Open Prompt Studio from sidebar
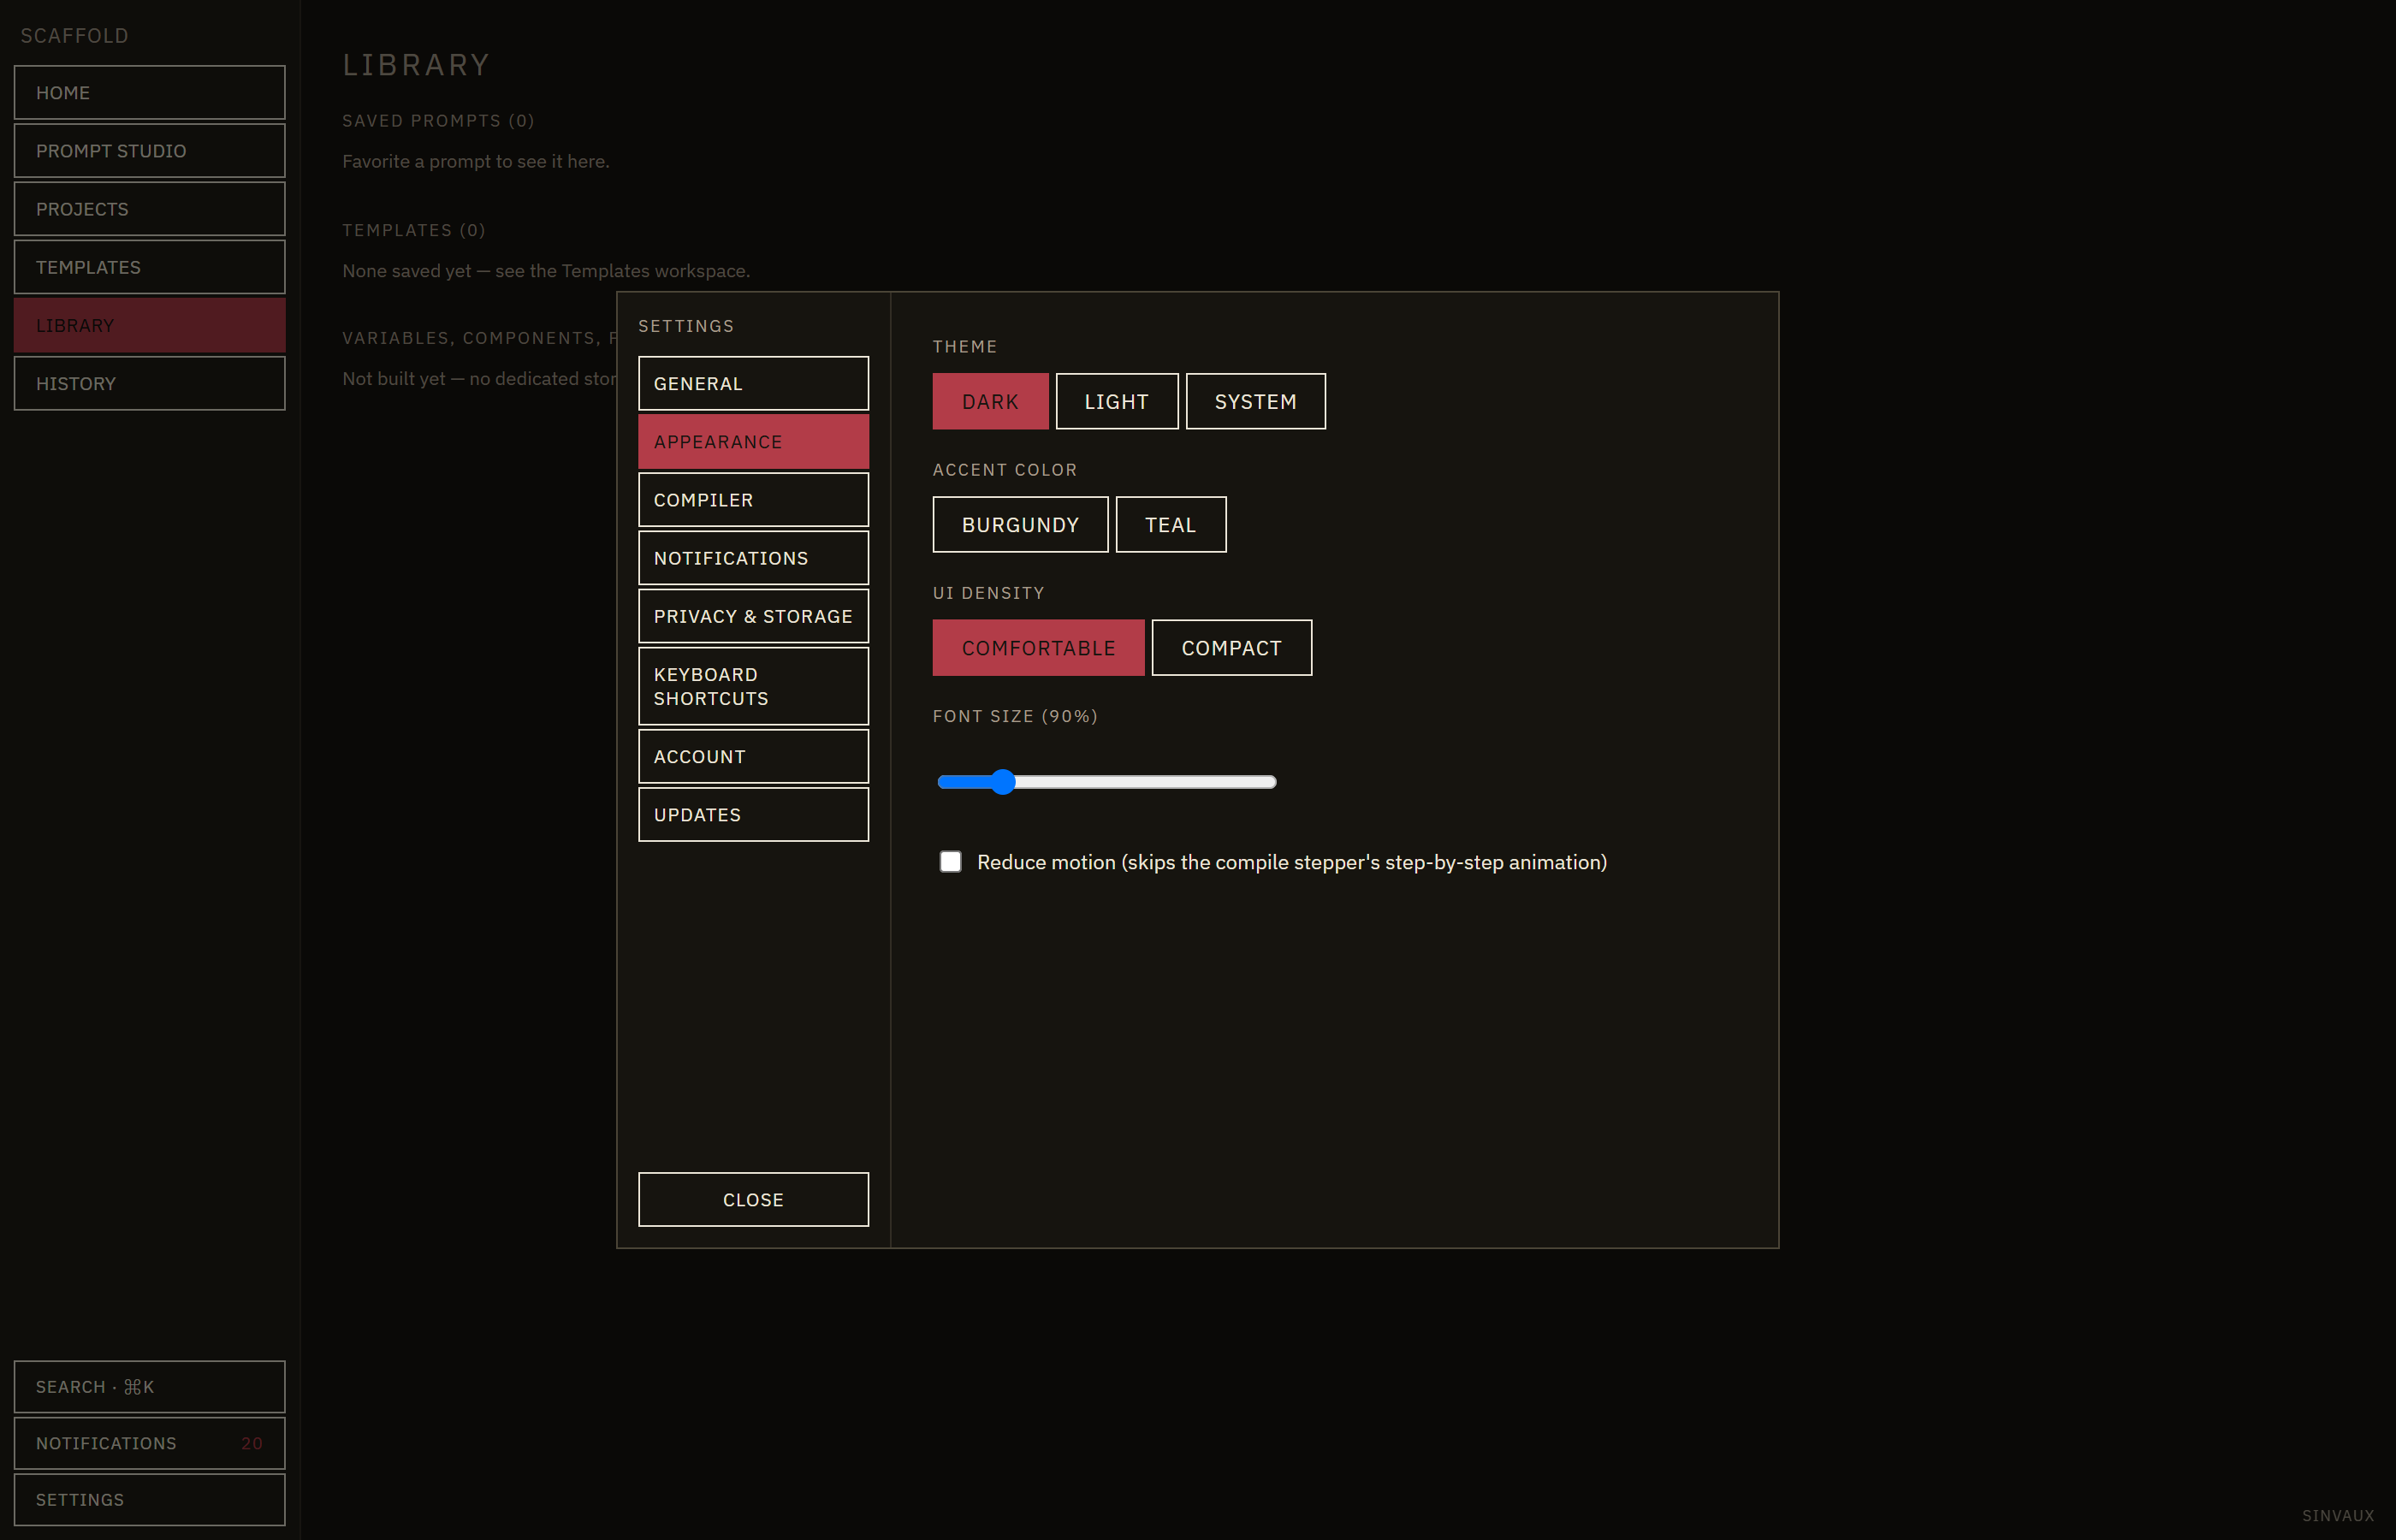This screenshot has height=1540, width=2396. coord(149,150)
